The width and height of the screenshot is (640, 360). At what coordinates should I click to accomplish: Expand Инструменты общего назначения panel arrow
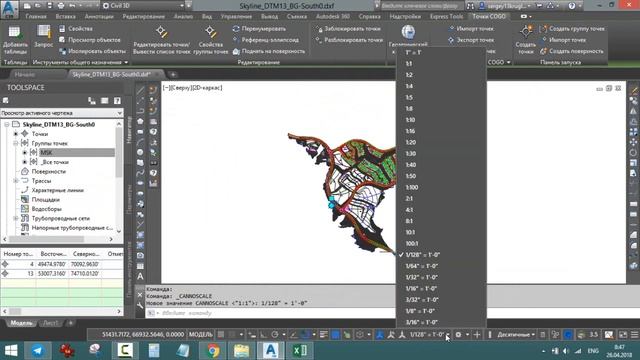[126, 62]
